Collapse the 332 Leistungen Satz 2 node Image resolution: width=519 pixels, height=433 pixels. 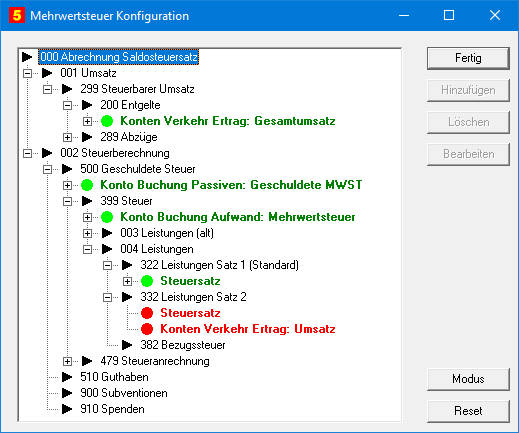tap(107, 297)
